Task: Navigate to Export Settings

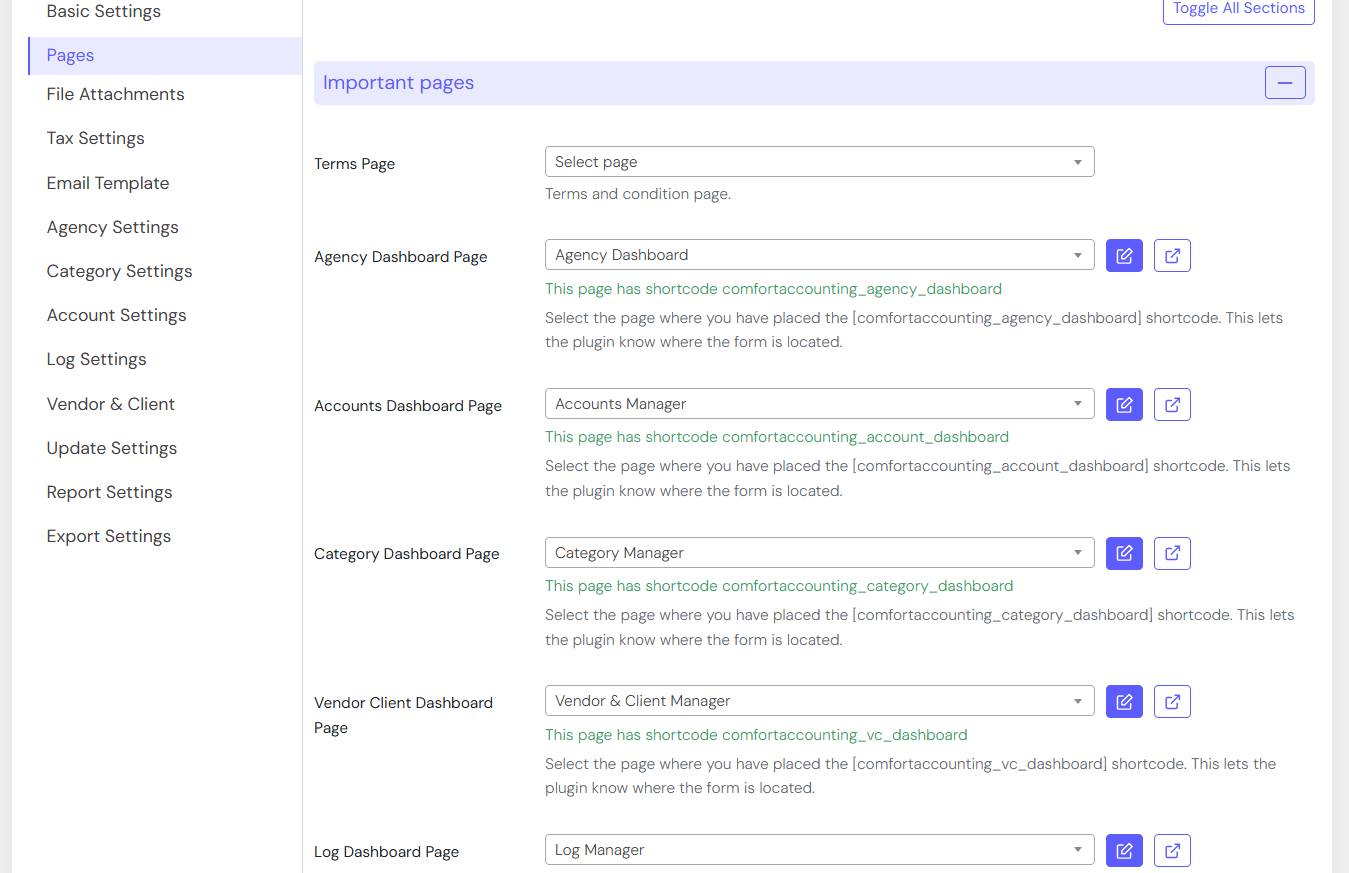Action: pos(109,536)
